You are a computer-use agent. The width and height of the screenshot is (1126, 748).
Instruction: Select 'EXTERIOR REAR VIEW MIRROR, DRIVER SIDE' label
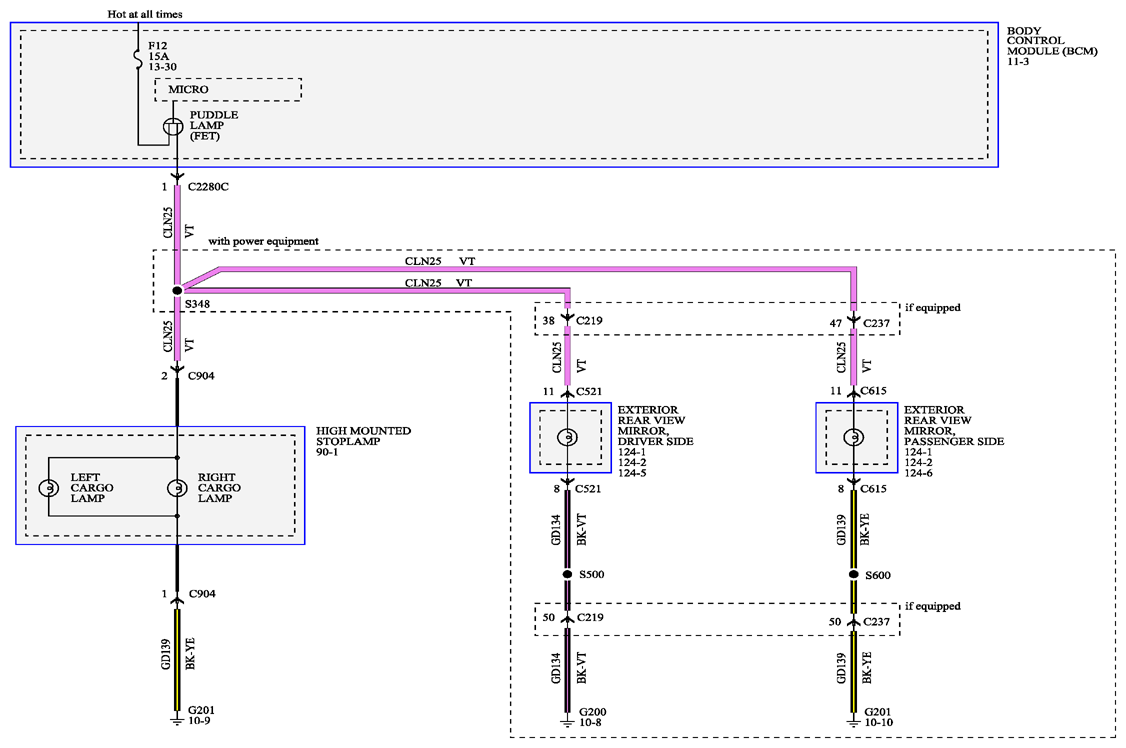coord(656,426)
